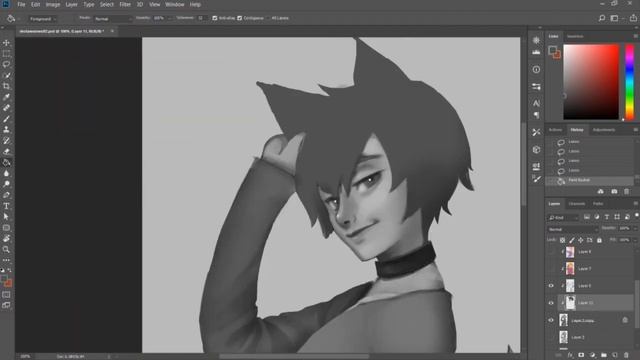This screenshot has height=360, width=640.
Task: Add layer style with fx icon
Action: click(x=570, y=355)
